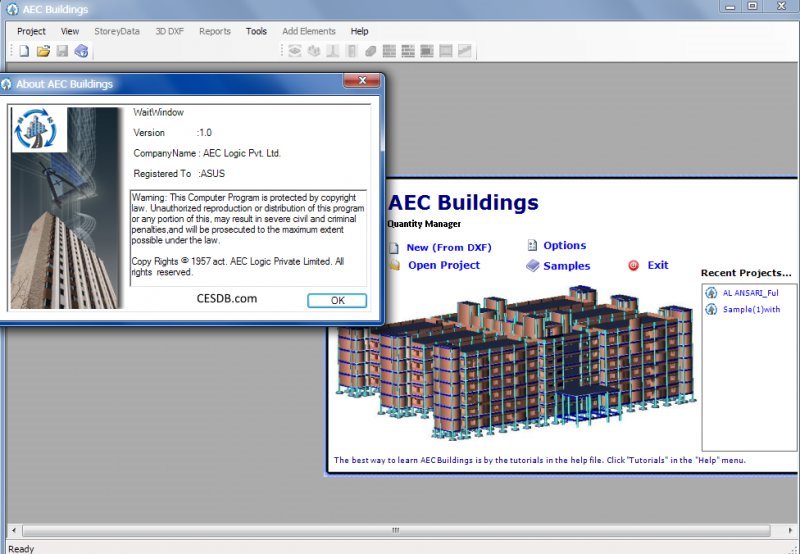800x554 pixels.
Task: Click the icon beside Sample(1)with project
Action: tap(711, 309)
